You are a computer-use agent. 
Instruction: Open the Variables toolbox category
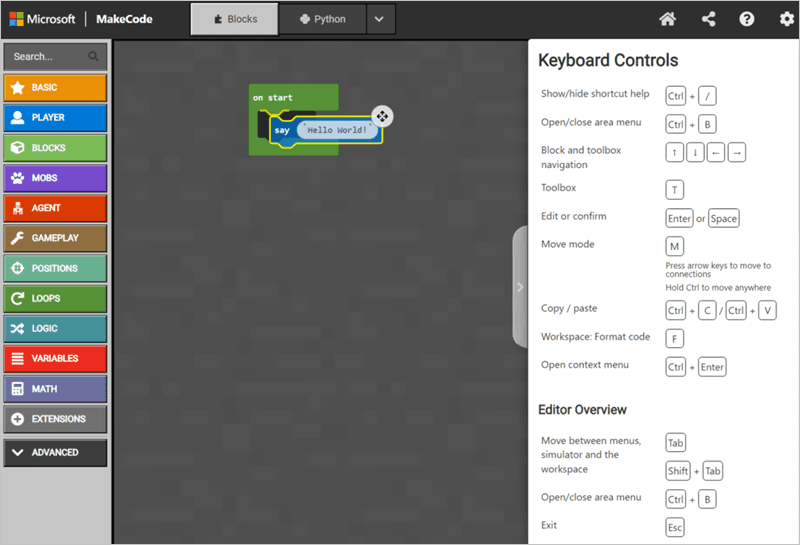55,359
